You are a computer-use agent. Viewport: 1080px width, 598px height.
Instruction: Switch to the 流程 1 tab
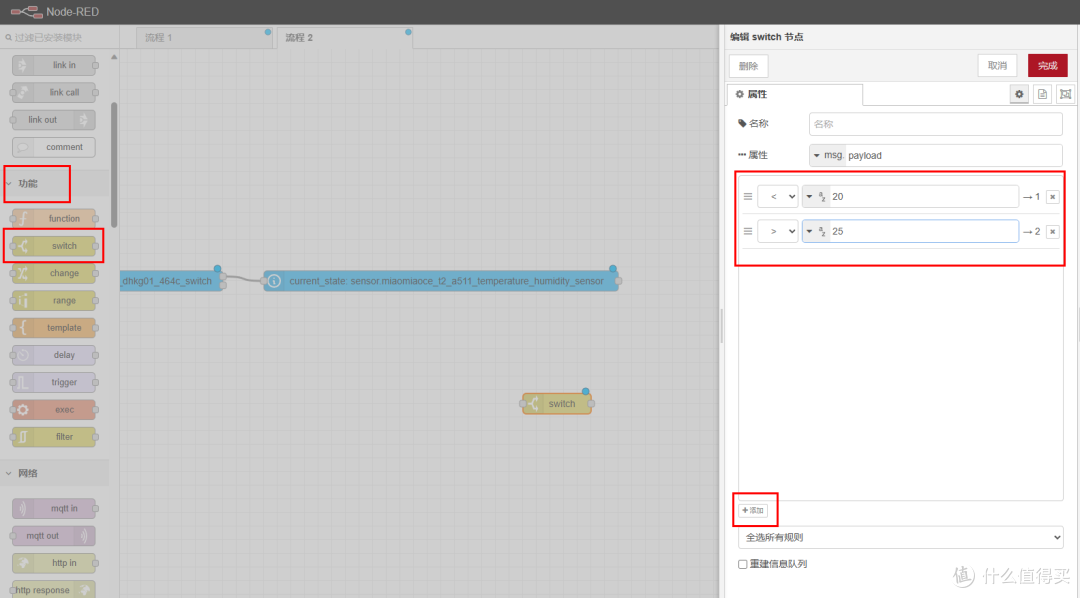[x=204, y=38]
